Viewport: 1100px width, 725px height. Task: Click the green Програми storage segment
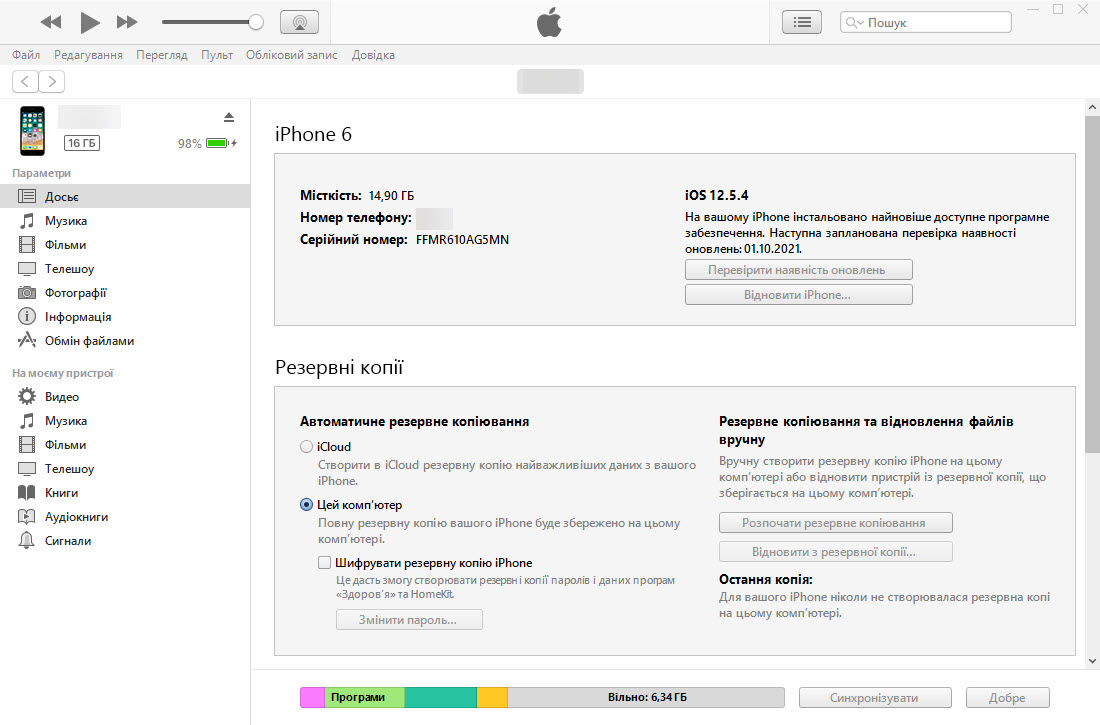364,698
